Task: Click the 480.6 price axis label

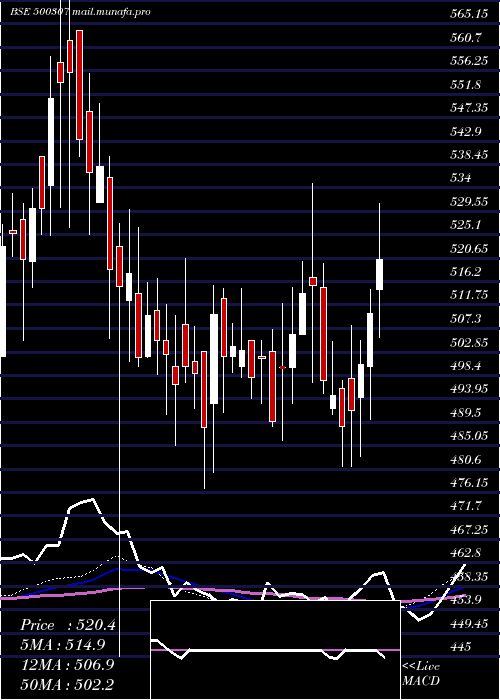Action: coord(465,459)
